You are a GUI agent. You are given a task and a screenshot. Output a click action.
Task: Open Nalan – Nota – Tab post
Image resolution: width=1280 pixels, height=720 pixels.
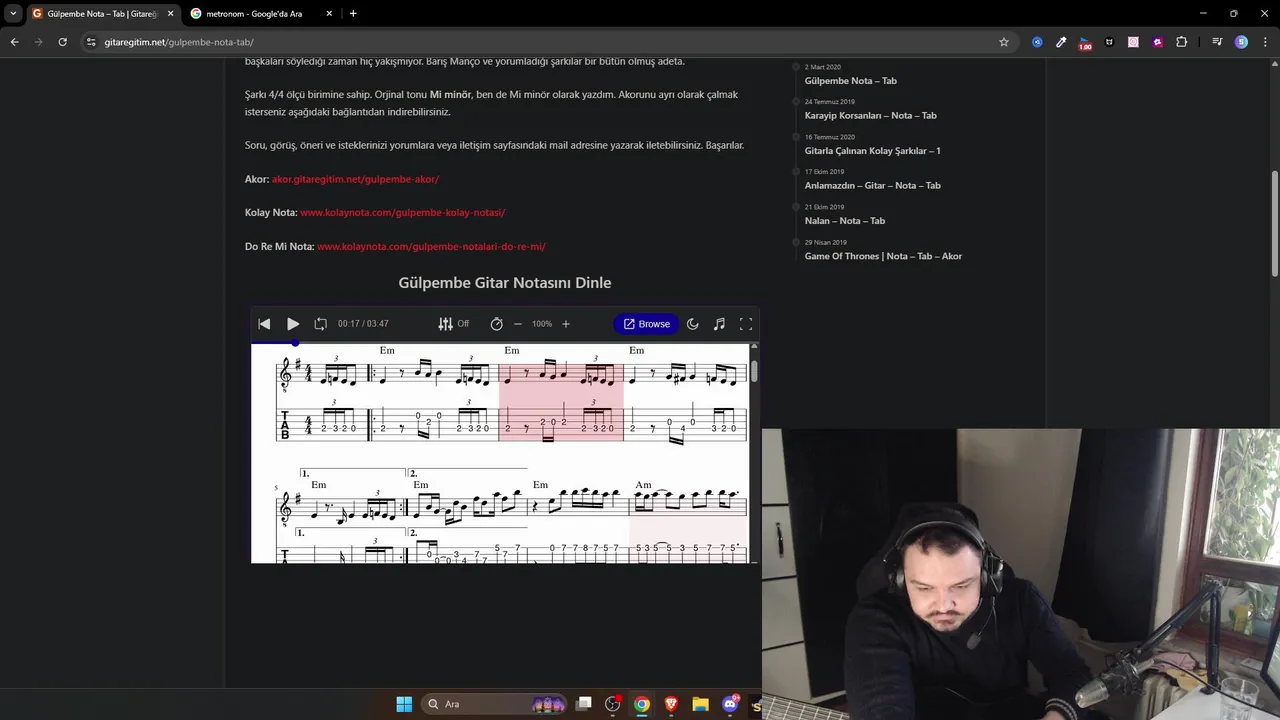pyautogui.click(x=845, y=221)
